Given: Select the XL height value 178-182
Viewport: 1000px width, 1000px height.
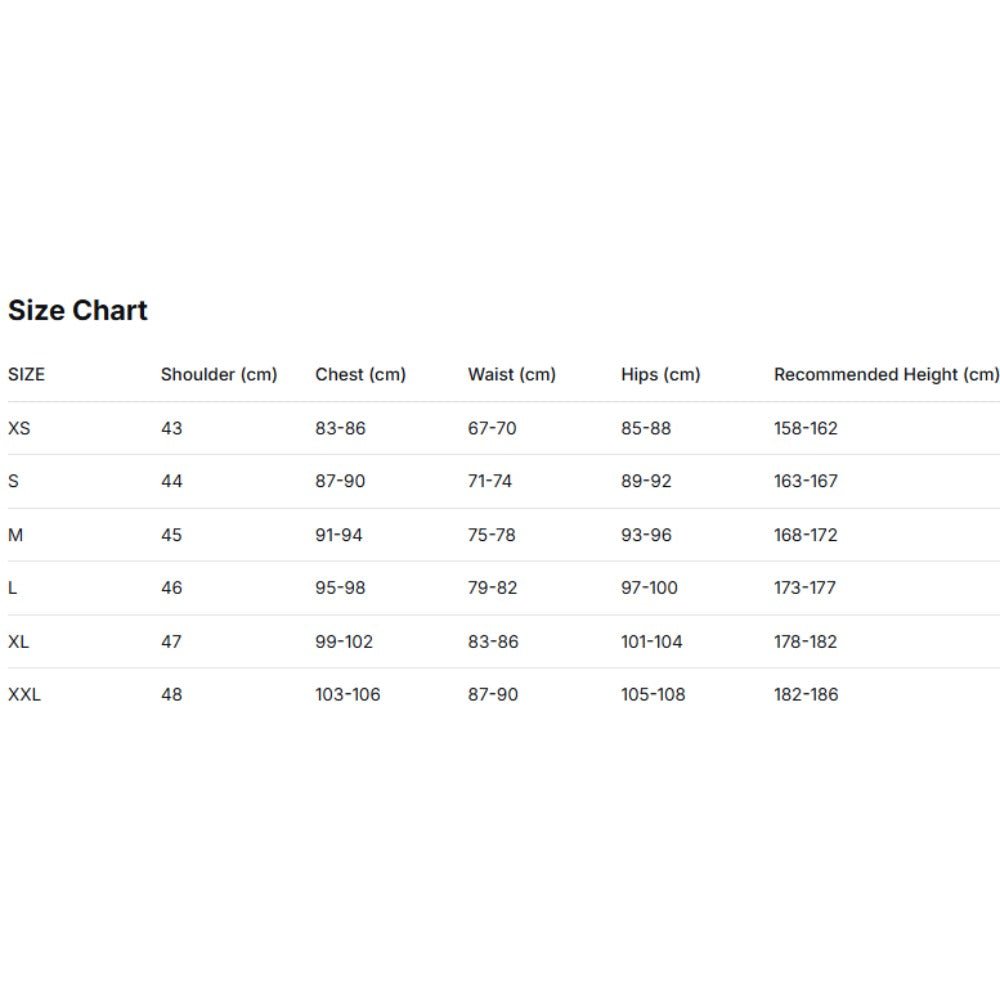Looking at the screenshot, I should click(x=806, y=641).
